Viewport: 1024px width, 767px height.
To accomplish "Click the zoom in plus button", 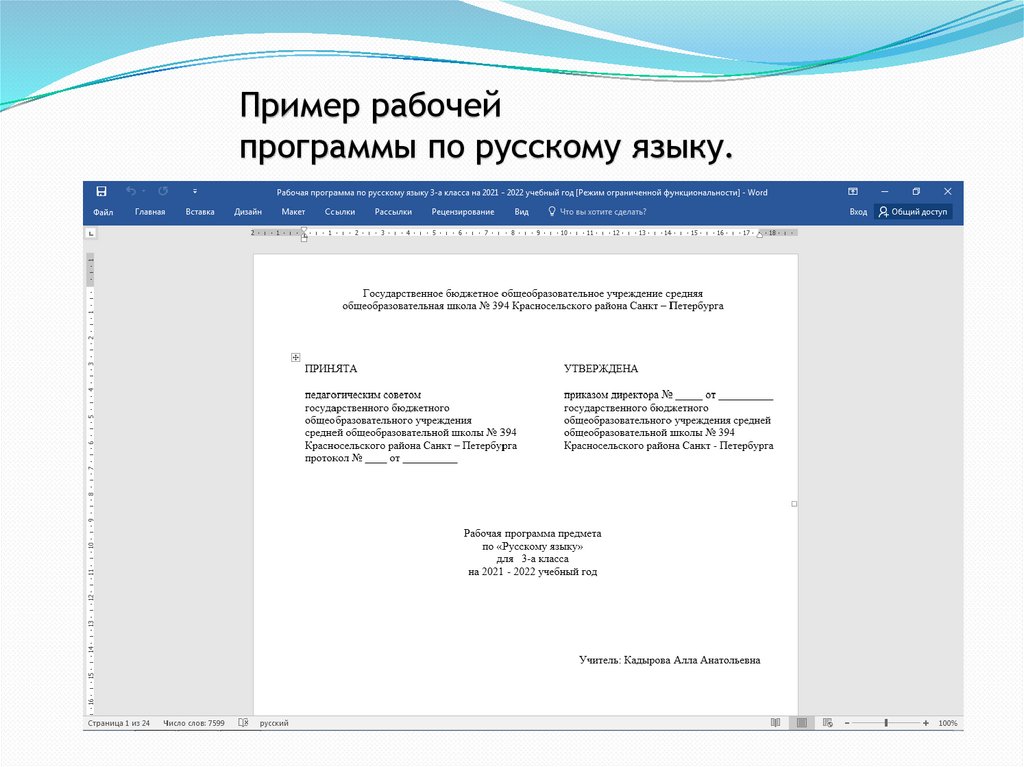I will point(926,723).
